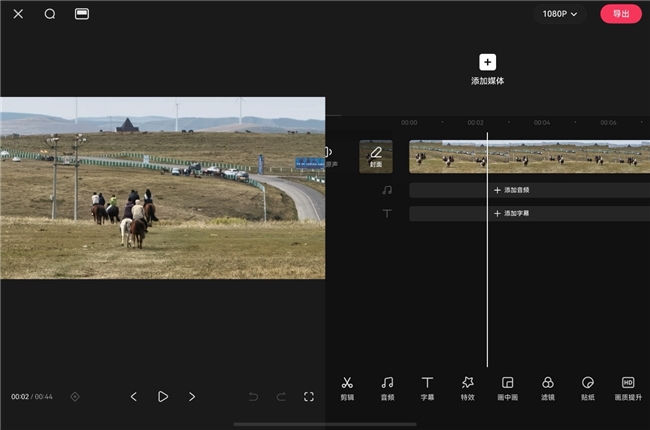Open the 贴纸 stickers tool
The height and width of the screenshot is (430, 650).
pos(588,389)
